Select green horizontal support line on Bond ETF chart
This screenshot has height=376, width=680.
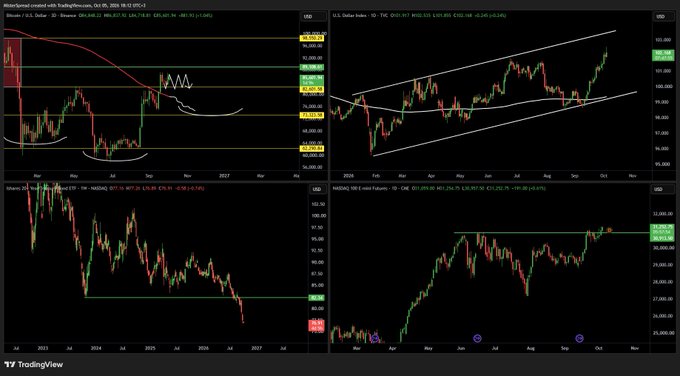(195, 298)
